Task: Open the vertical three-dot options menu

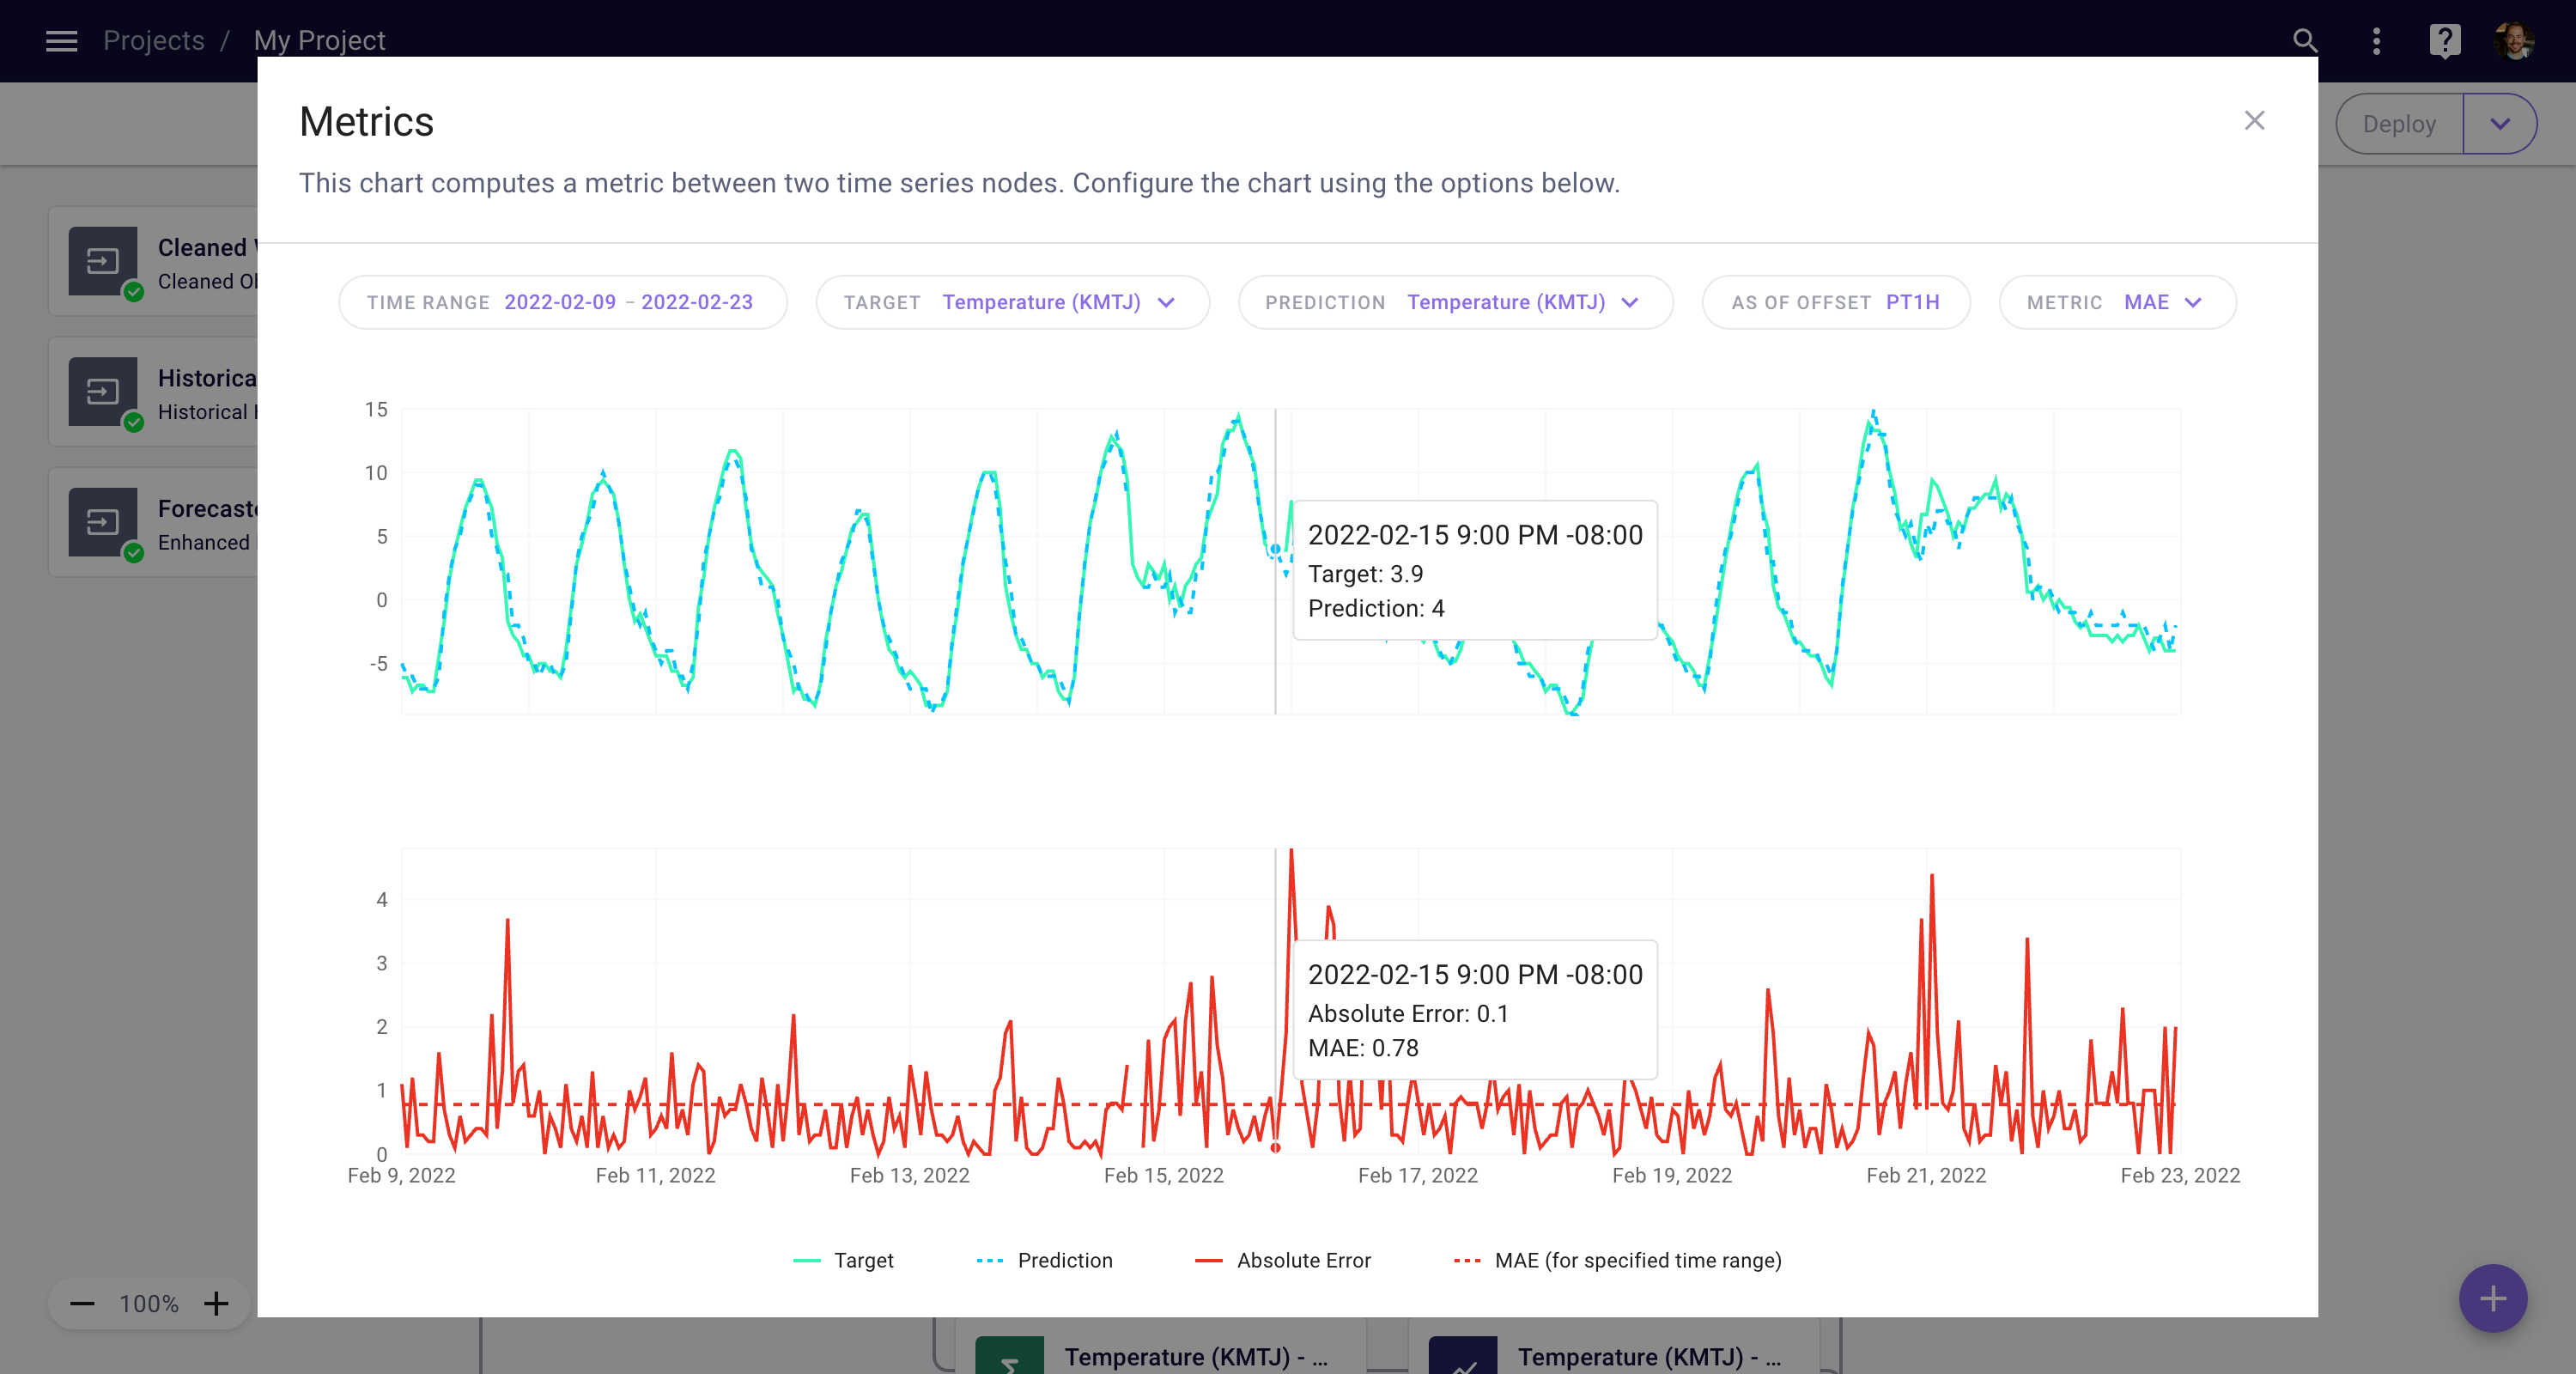Action: [2377, 41]
